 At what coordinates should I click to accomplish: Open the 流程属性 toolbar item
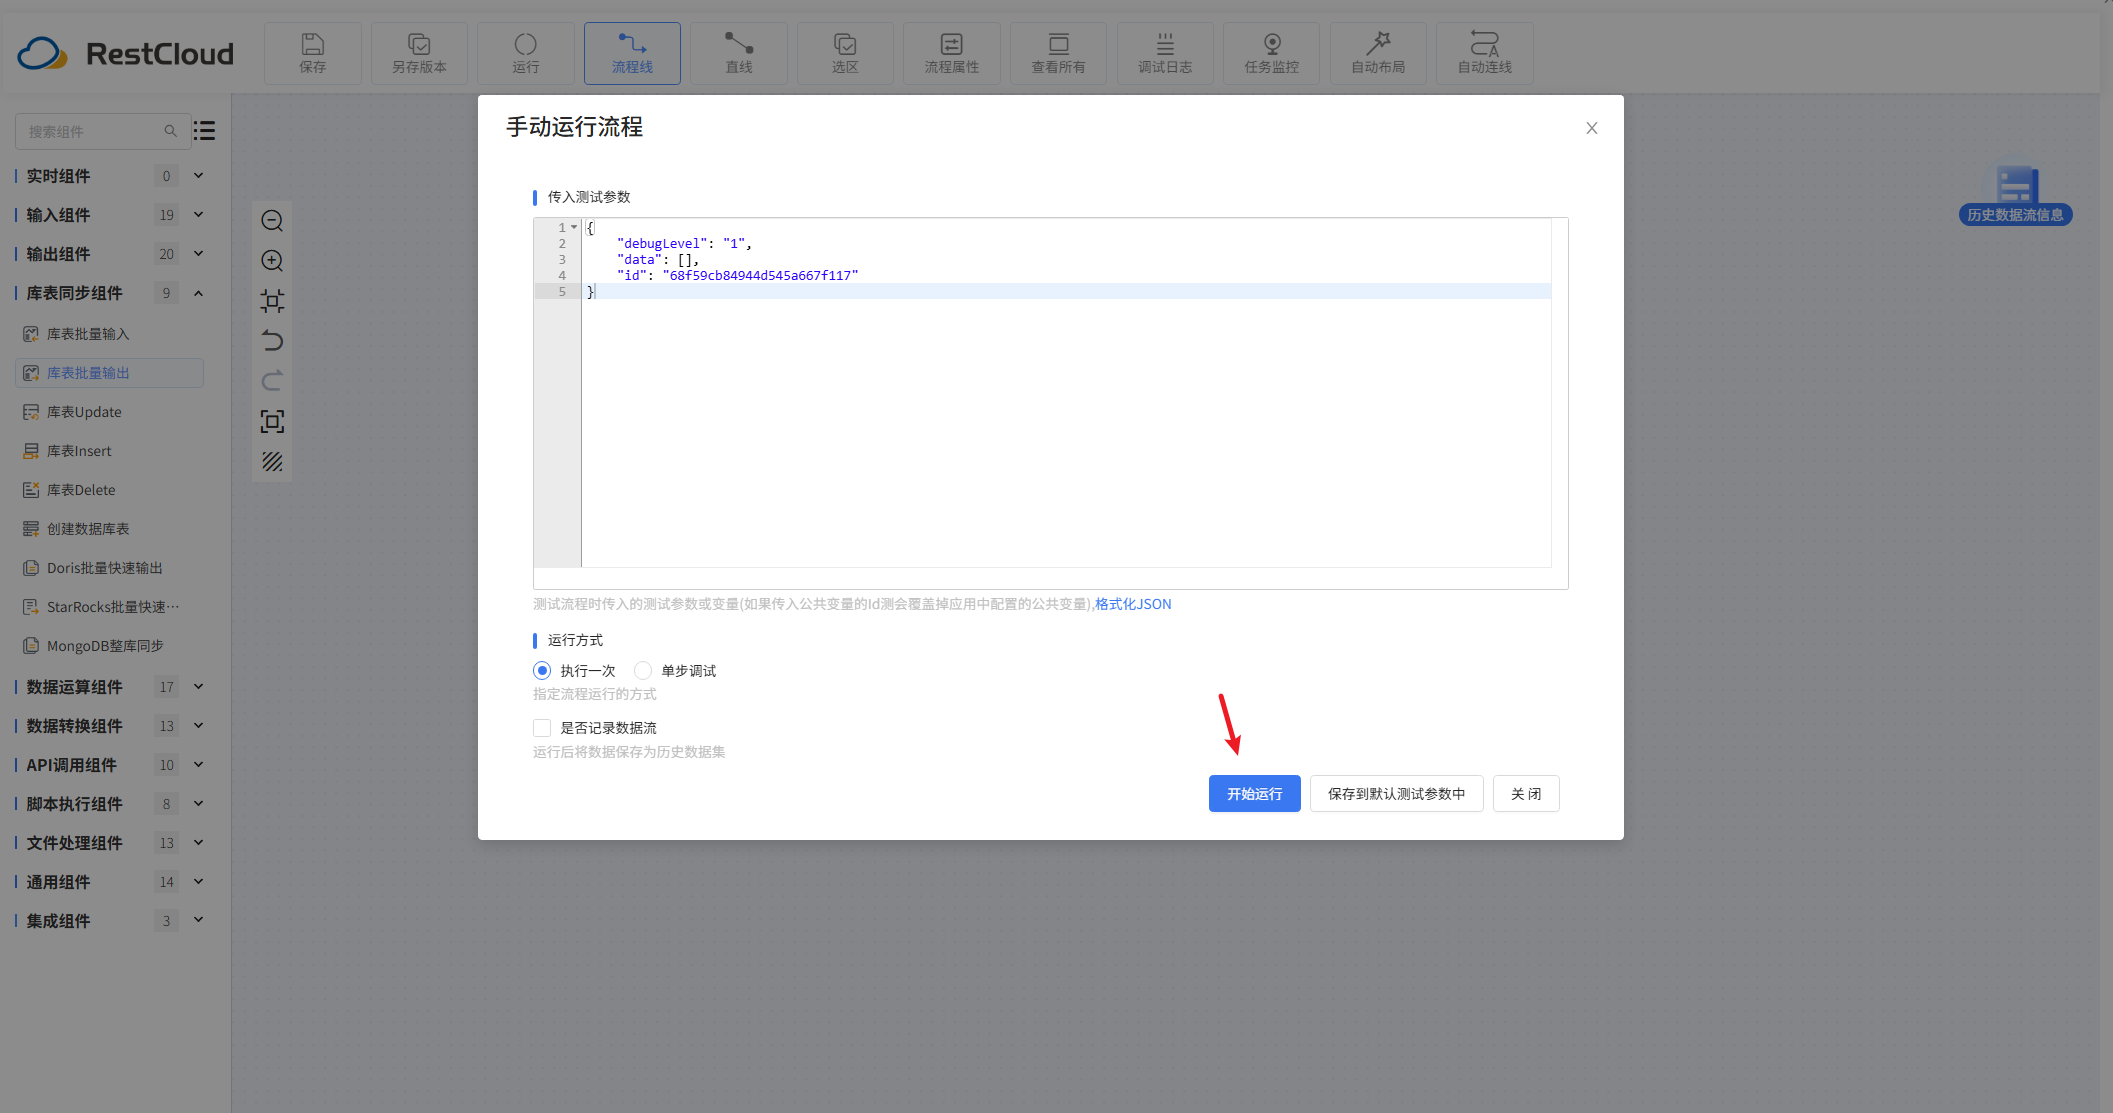[951, 53]
